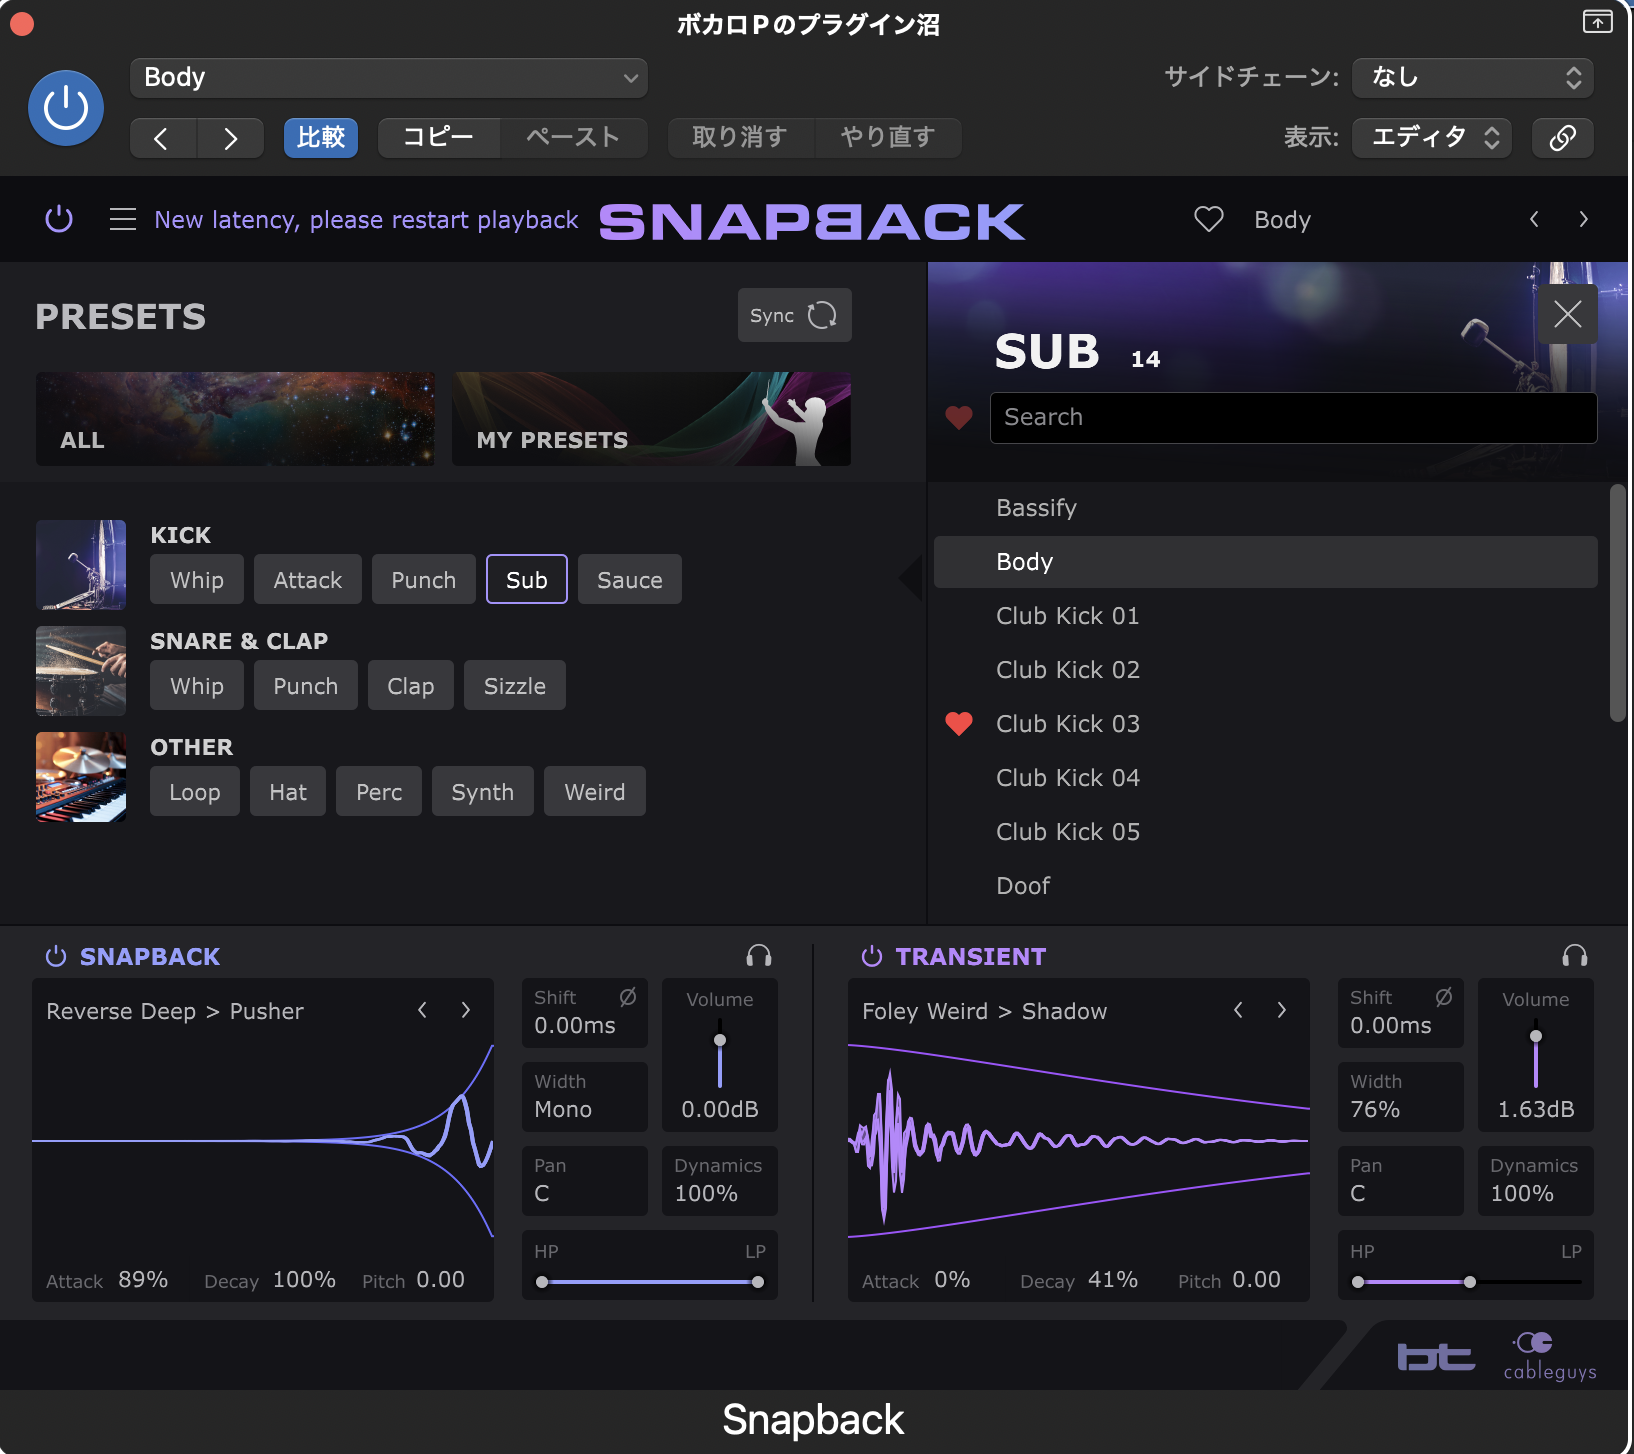Select the Kick Punch tag
Image resolution: width=1634 pixels, height=1454 pixels.
pyautogui.click(x=424, y=580)
